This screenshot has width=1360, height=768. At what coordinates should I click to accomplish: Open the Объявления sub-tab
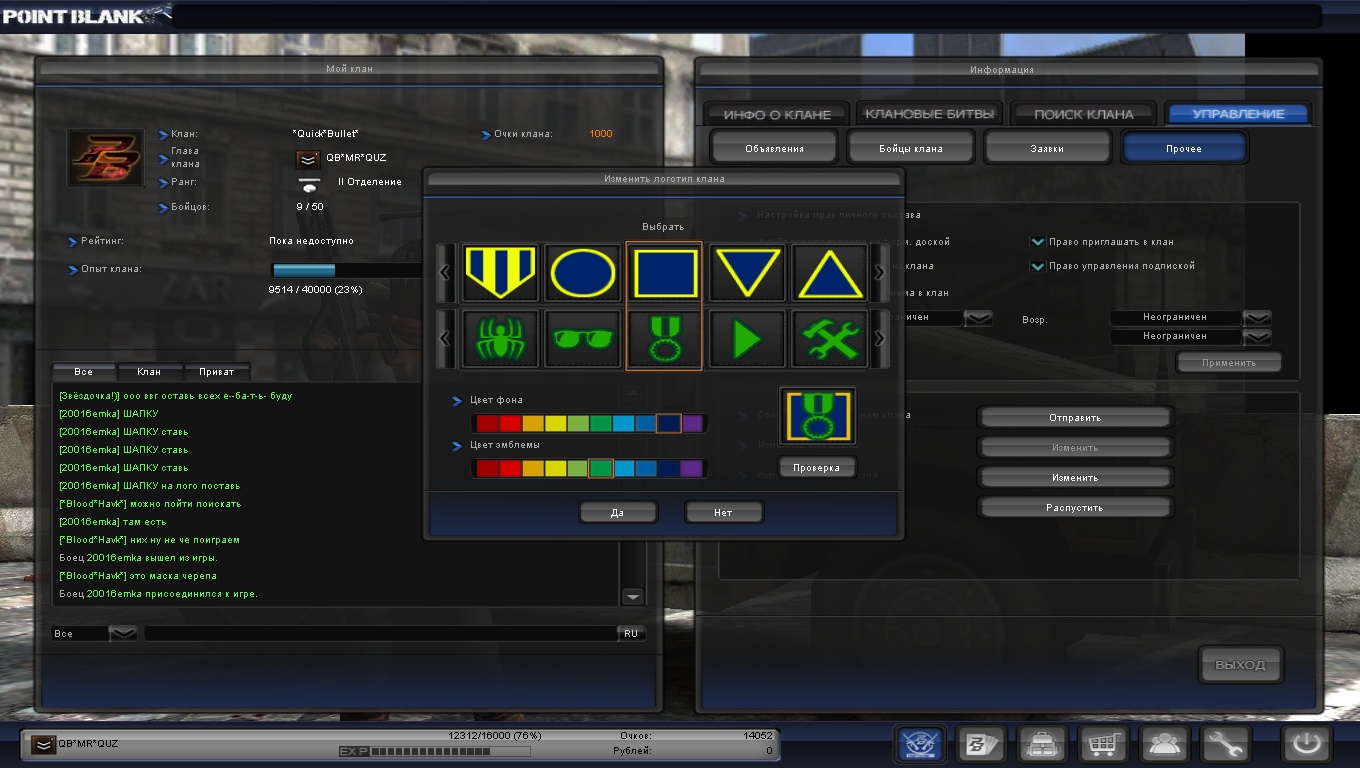point(774,148)
